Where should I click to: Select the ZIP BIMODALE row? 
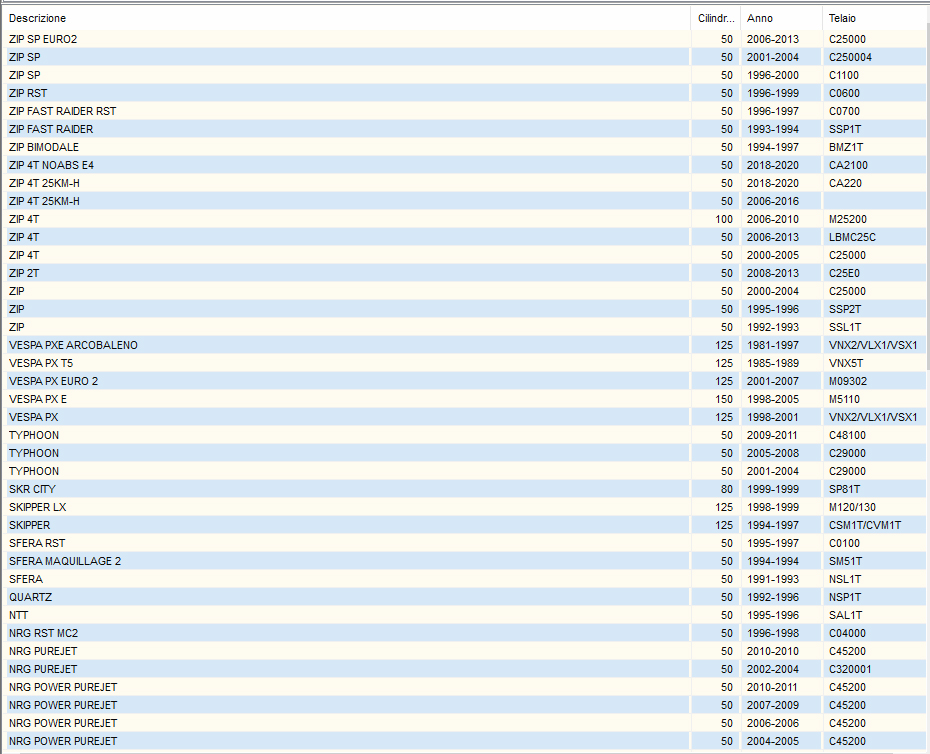(464, 147)
